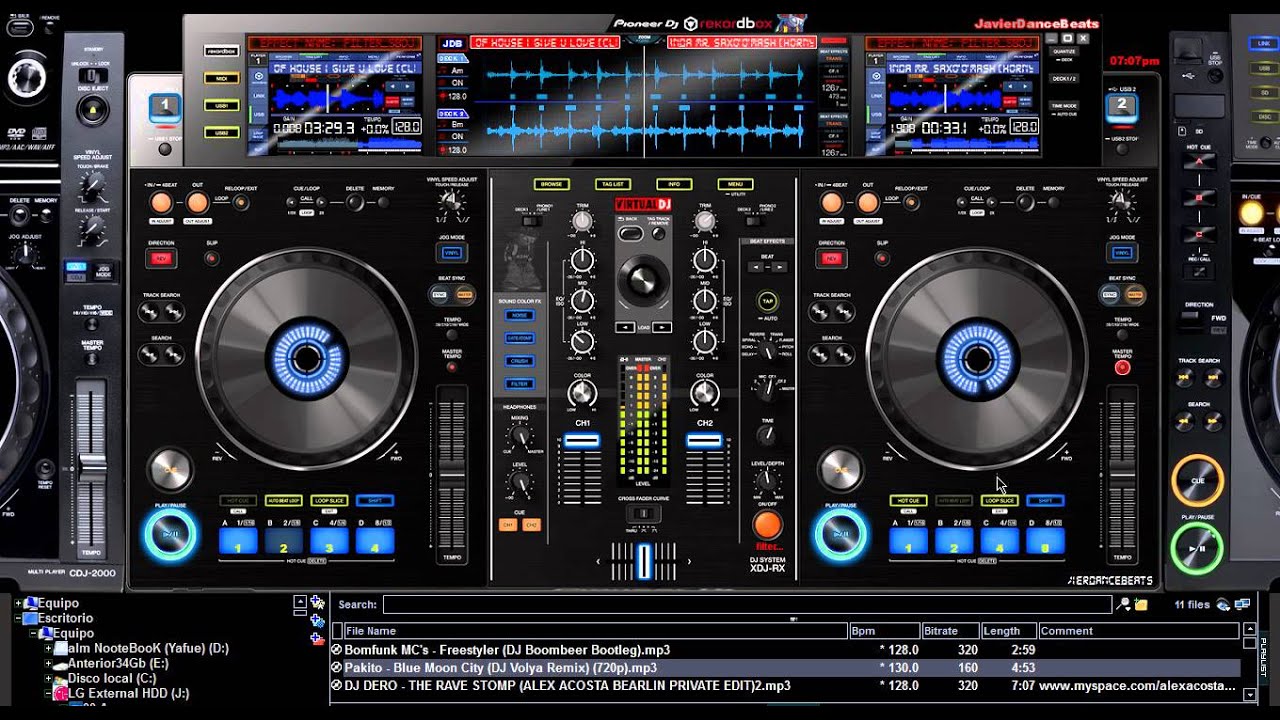
Task: Set loop IN point on right deck
Action: [831, 203]
